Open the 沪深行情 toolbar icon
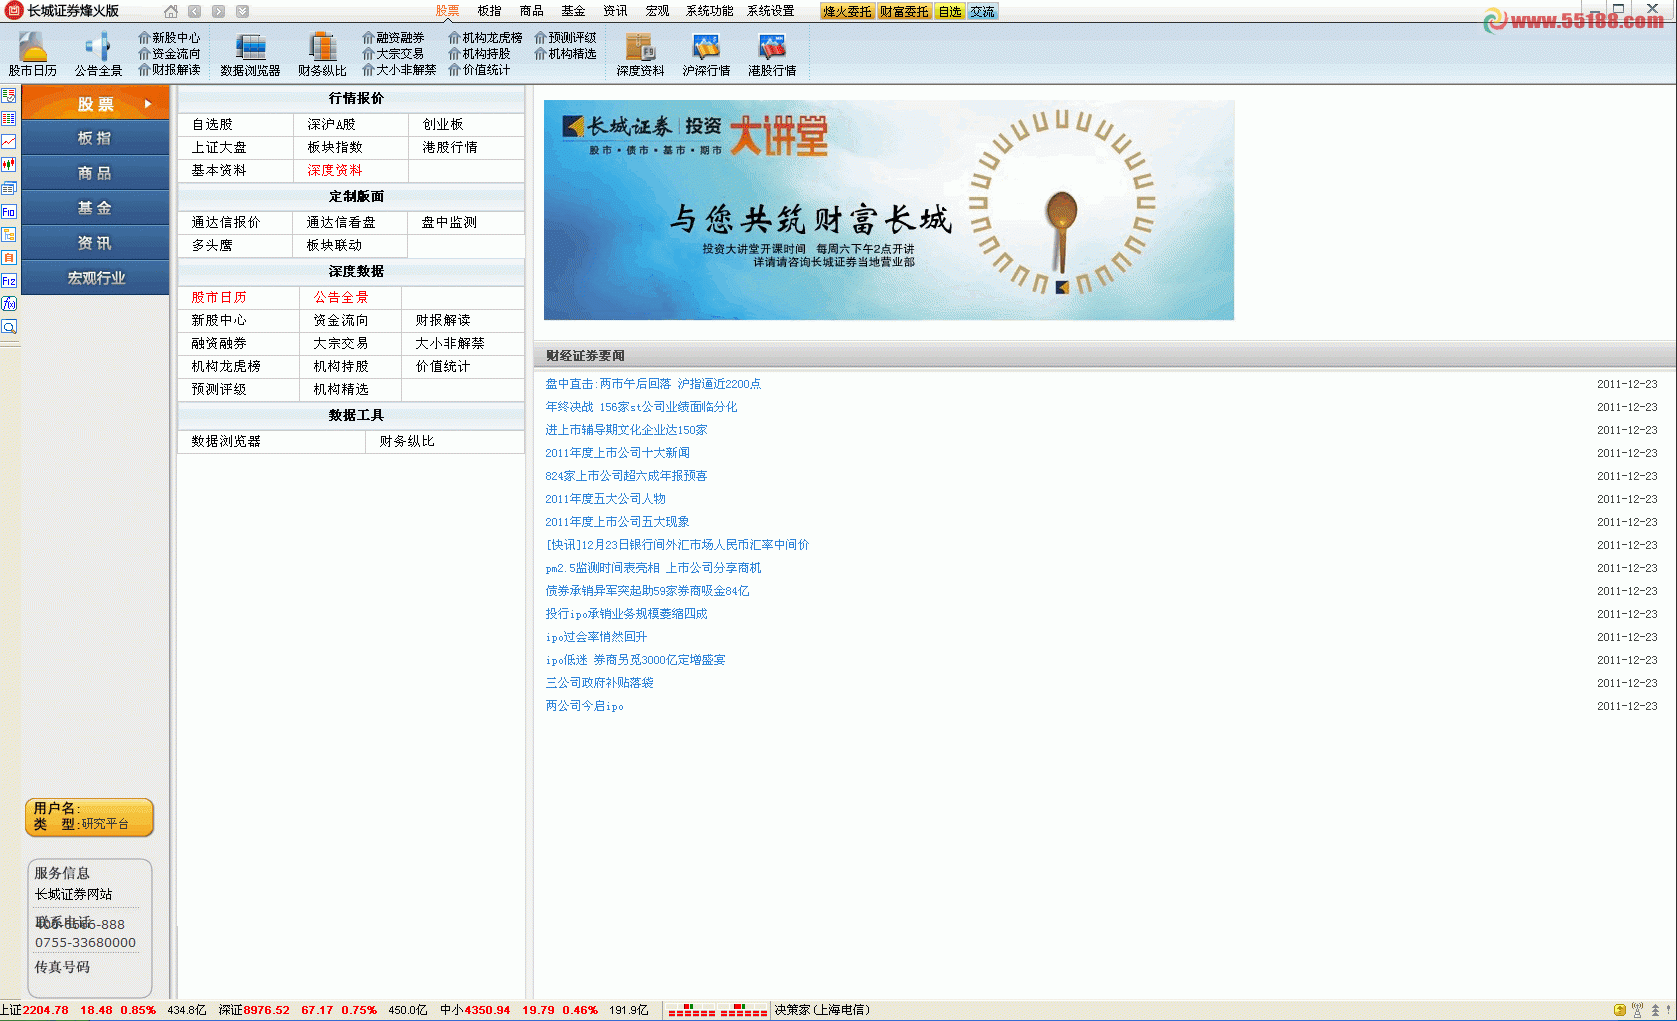 [706, 53]
